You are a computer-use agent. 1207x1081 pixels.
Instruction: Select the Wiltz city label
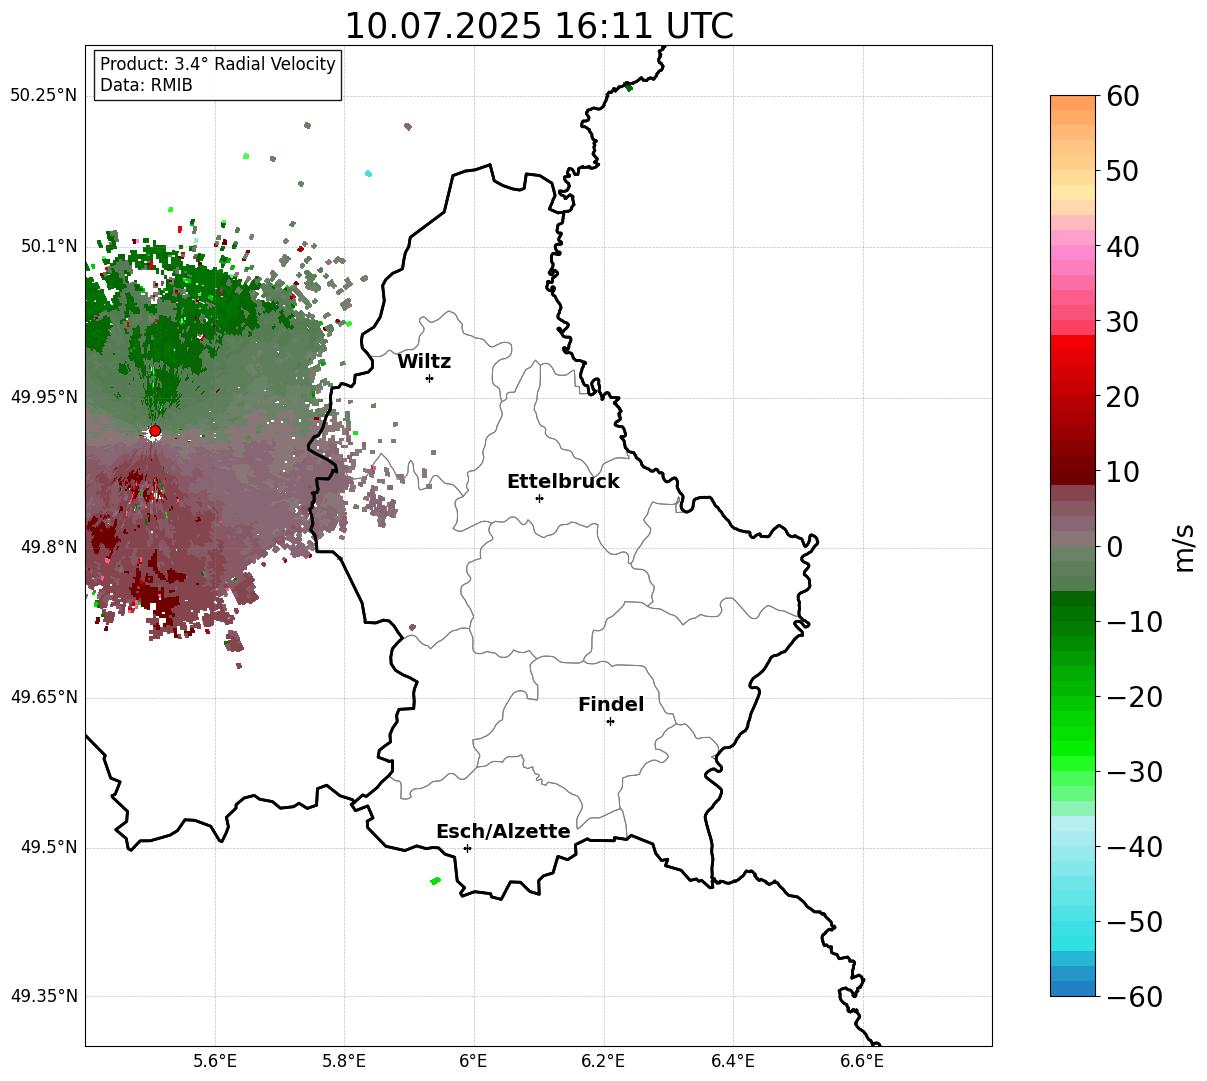[424, 361]
